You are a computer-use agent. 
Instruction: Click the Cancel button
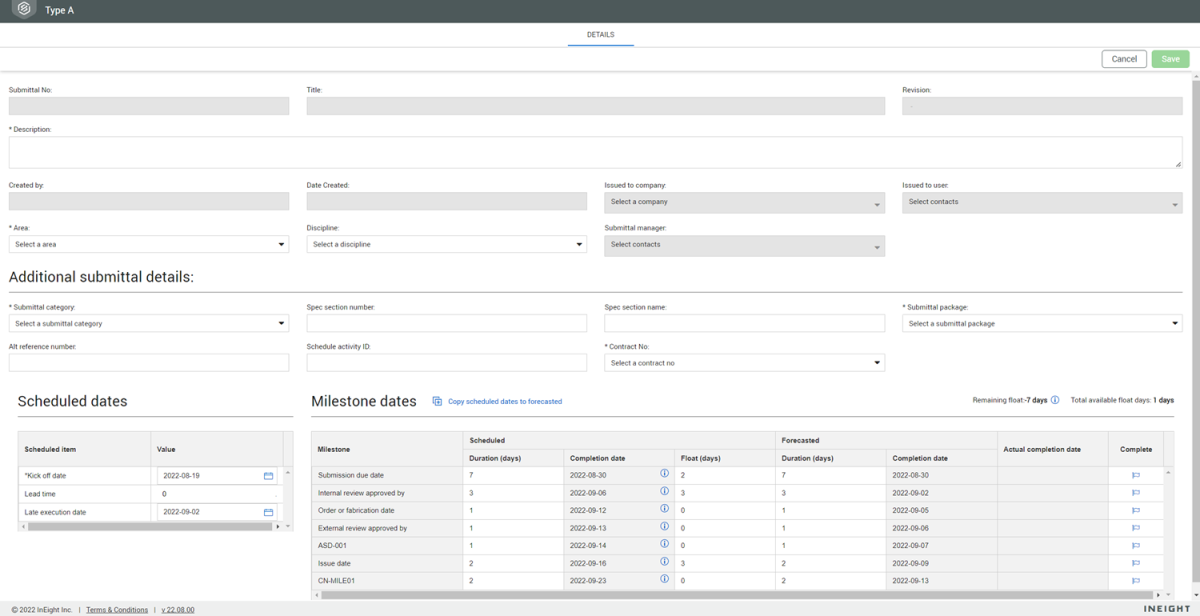coord(1124,59)
